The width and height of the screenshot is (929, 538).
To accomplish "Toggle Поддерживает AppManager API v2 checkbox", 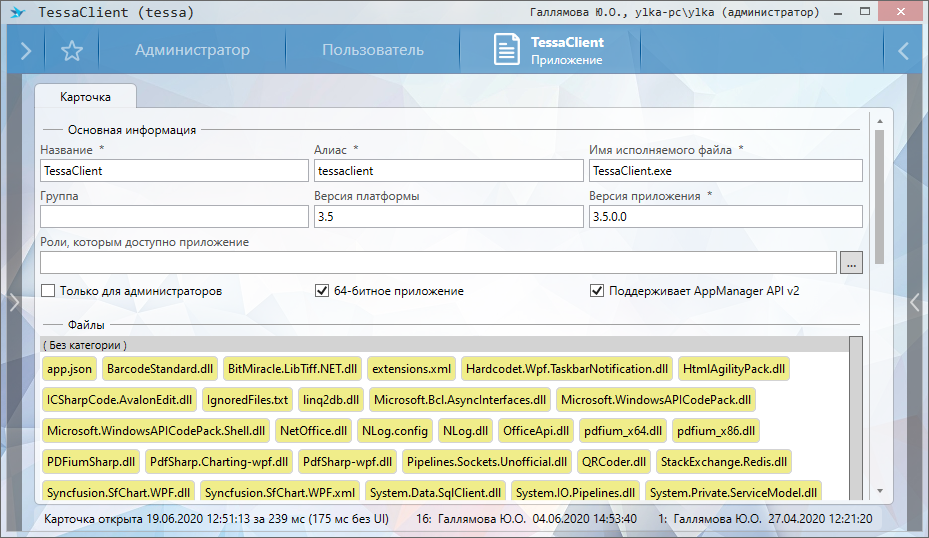I will 597,291.
